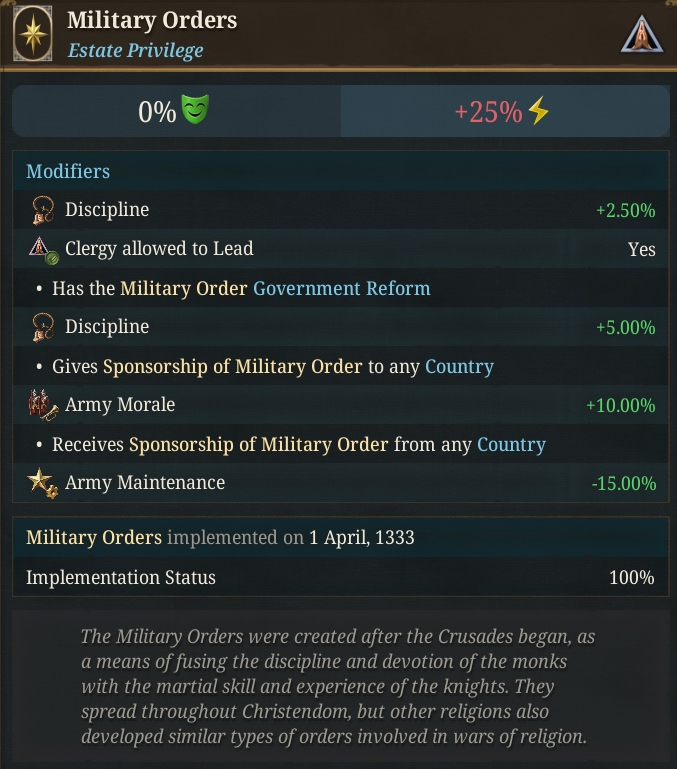Viewport: 677px width, 769px height.
Task: Click the first Discipline whip icon
Action: coord(43,210)
